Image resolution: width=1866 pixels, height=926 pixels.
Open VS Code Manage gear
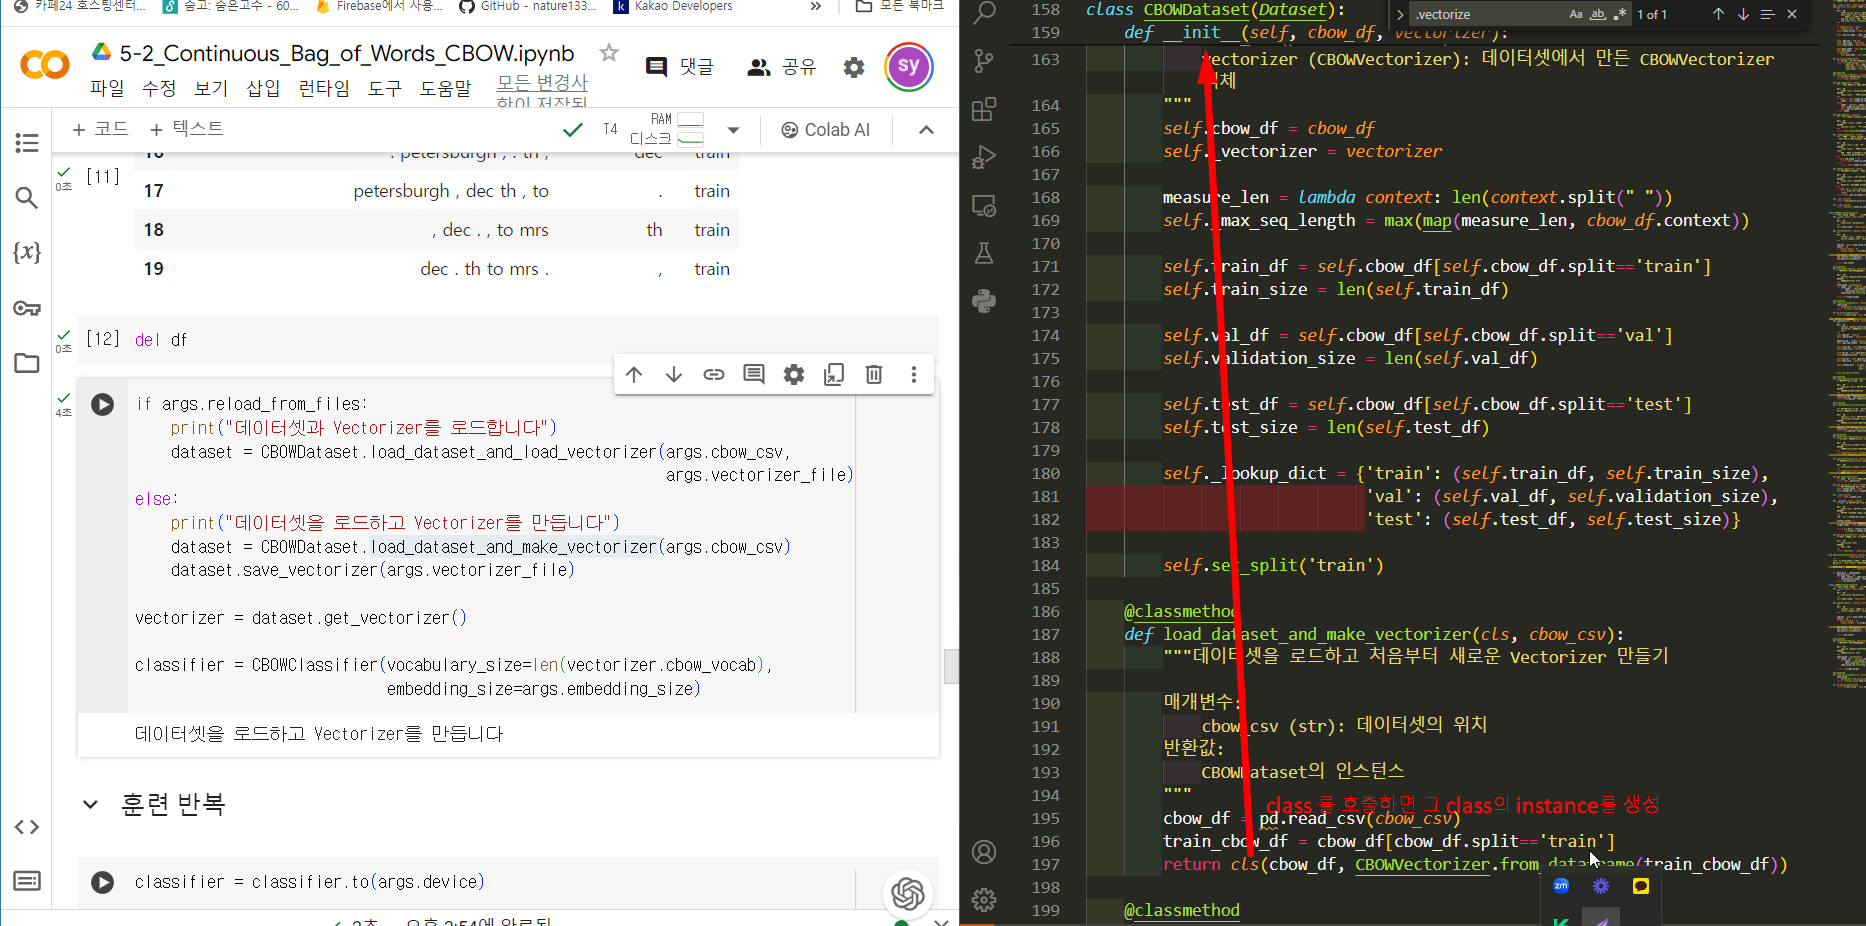tap(984, 900)
